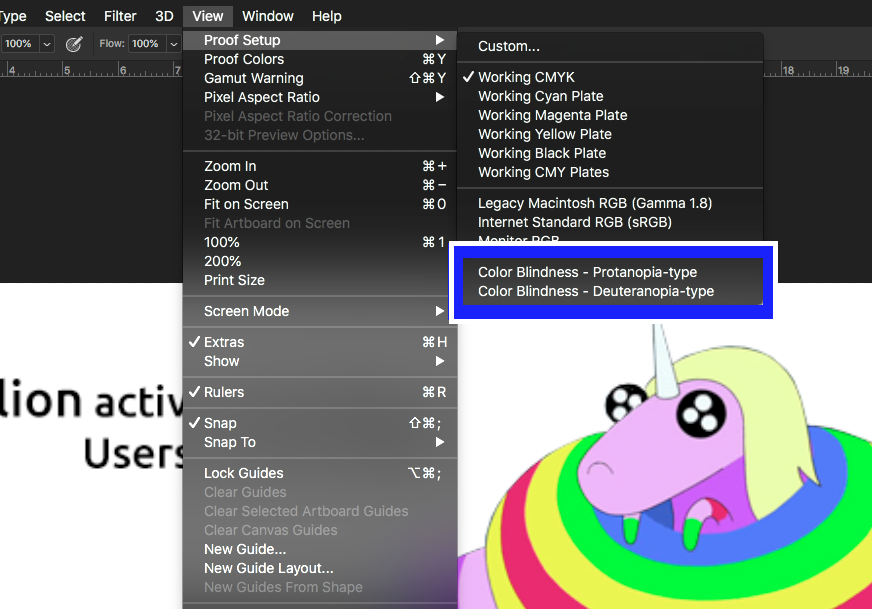Choose Zoom Out
Viewport: 872px width, 609px height.
click(320, 185)
